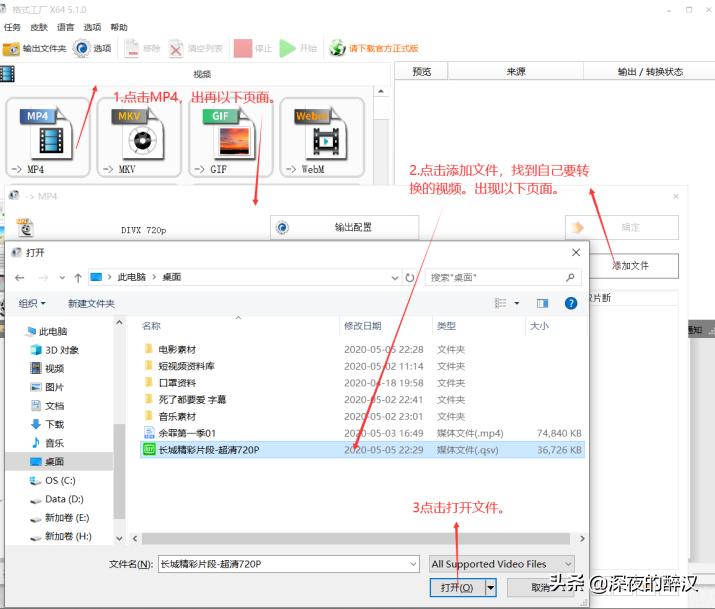
Task: Click the blue help question icon
Action: tap(571, 304)
